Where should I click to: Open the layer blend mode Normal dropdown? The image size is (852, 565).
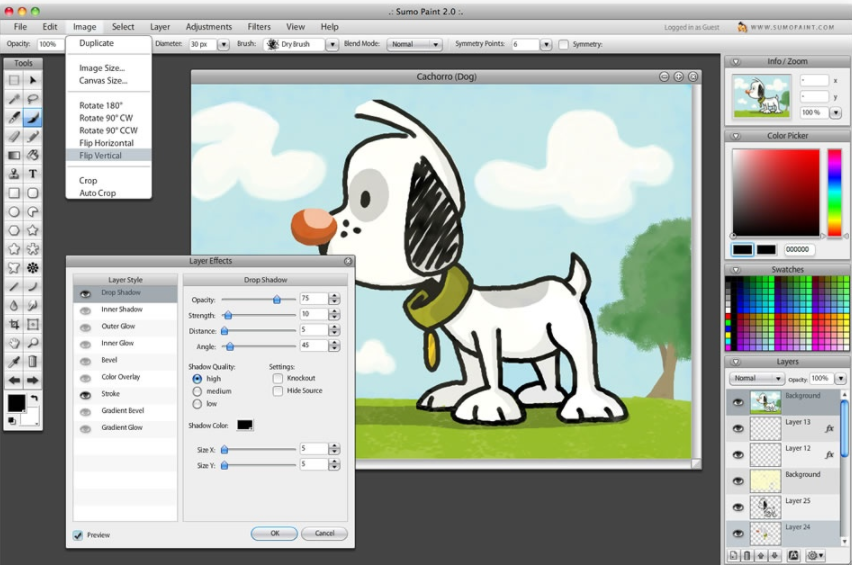point(757,379)
